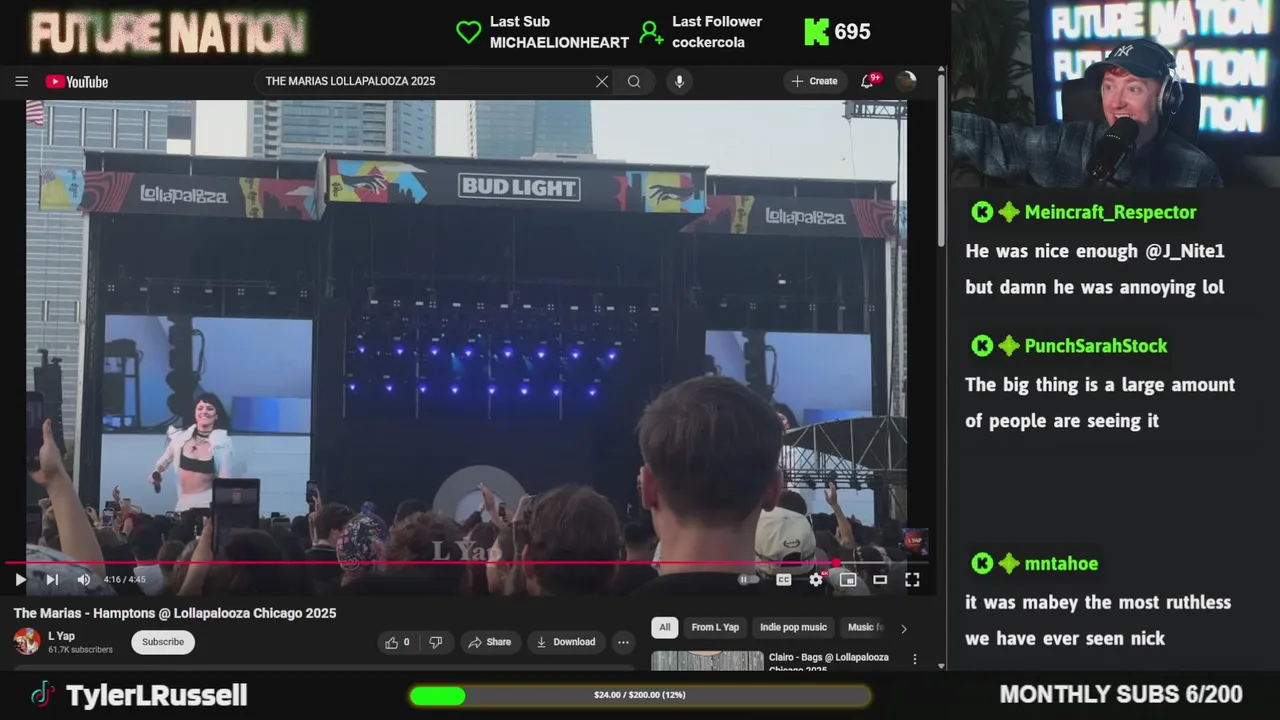Switch to theater mode
This screenshot has height=720, width=1280.
coord(880,579)
